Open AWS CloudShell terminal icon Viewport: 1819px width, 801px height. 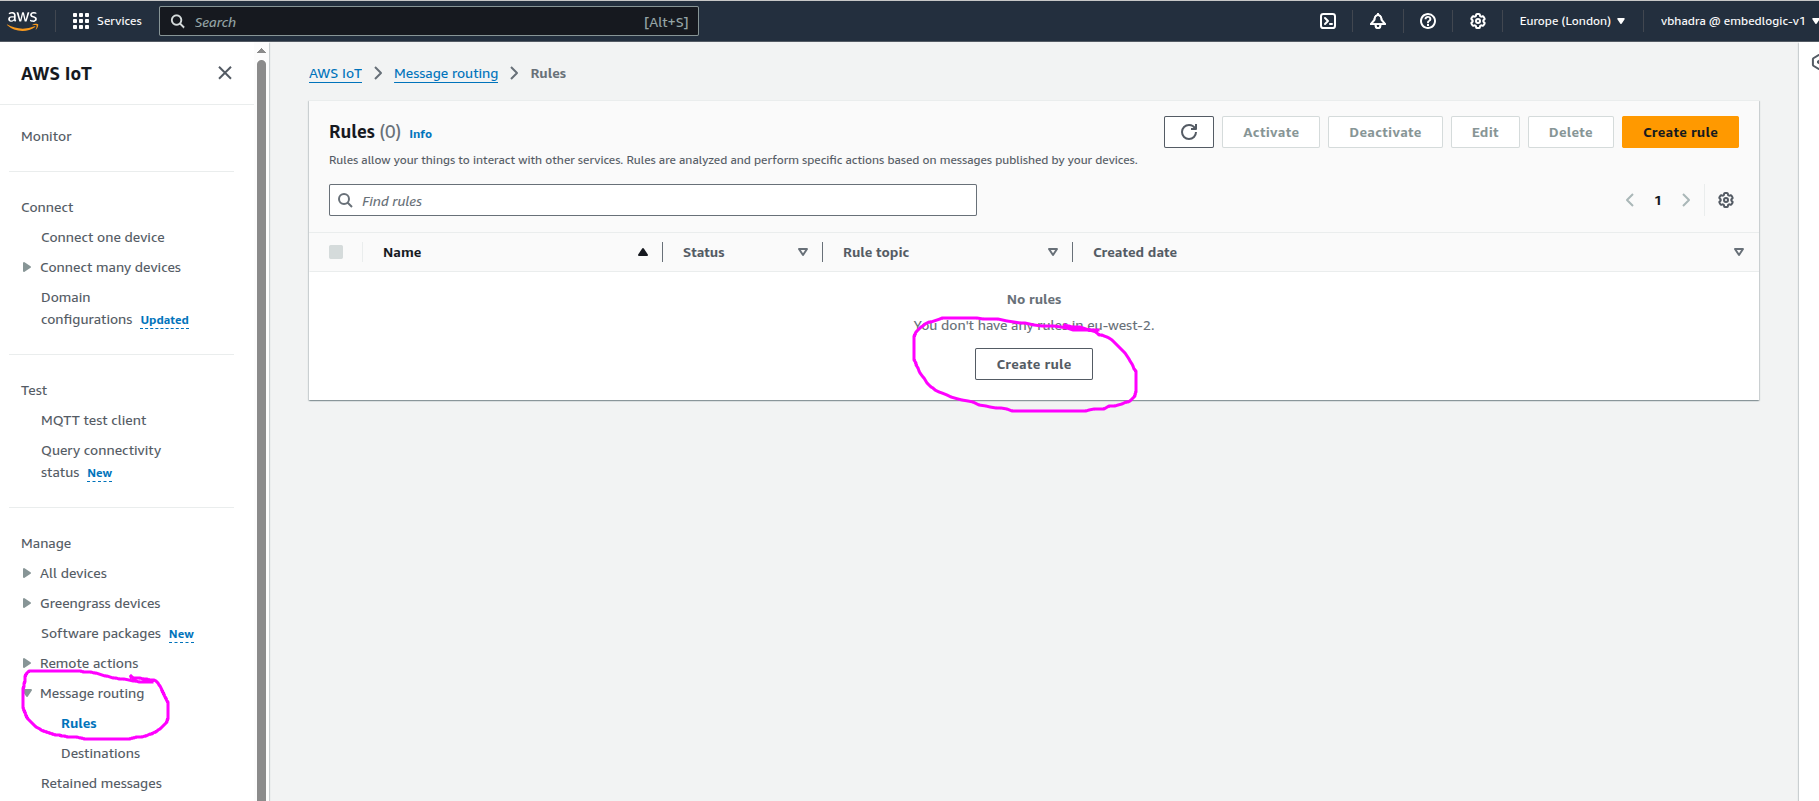coord(1327,21)
